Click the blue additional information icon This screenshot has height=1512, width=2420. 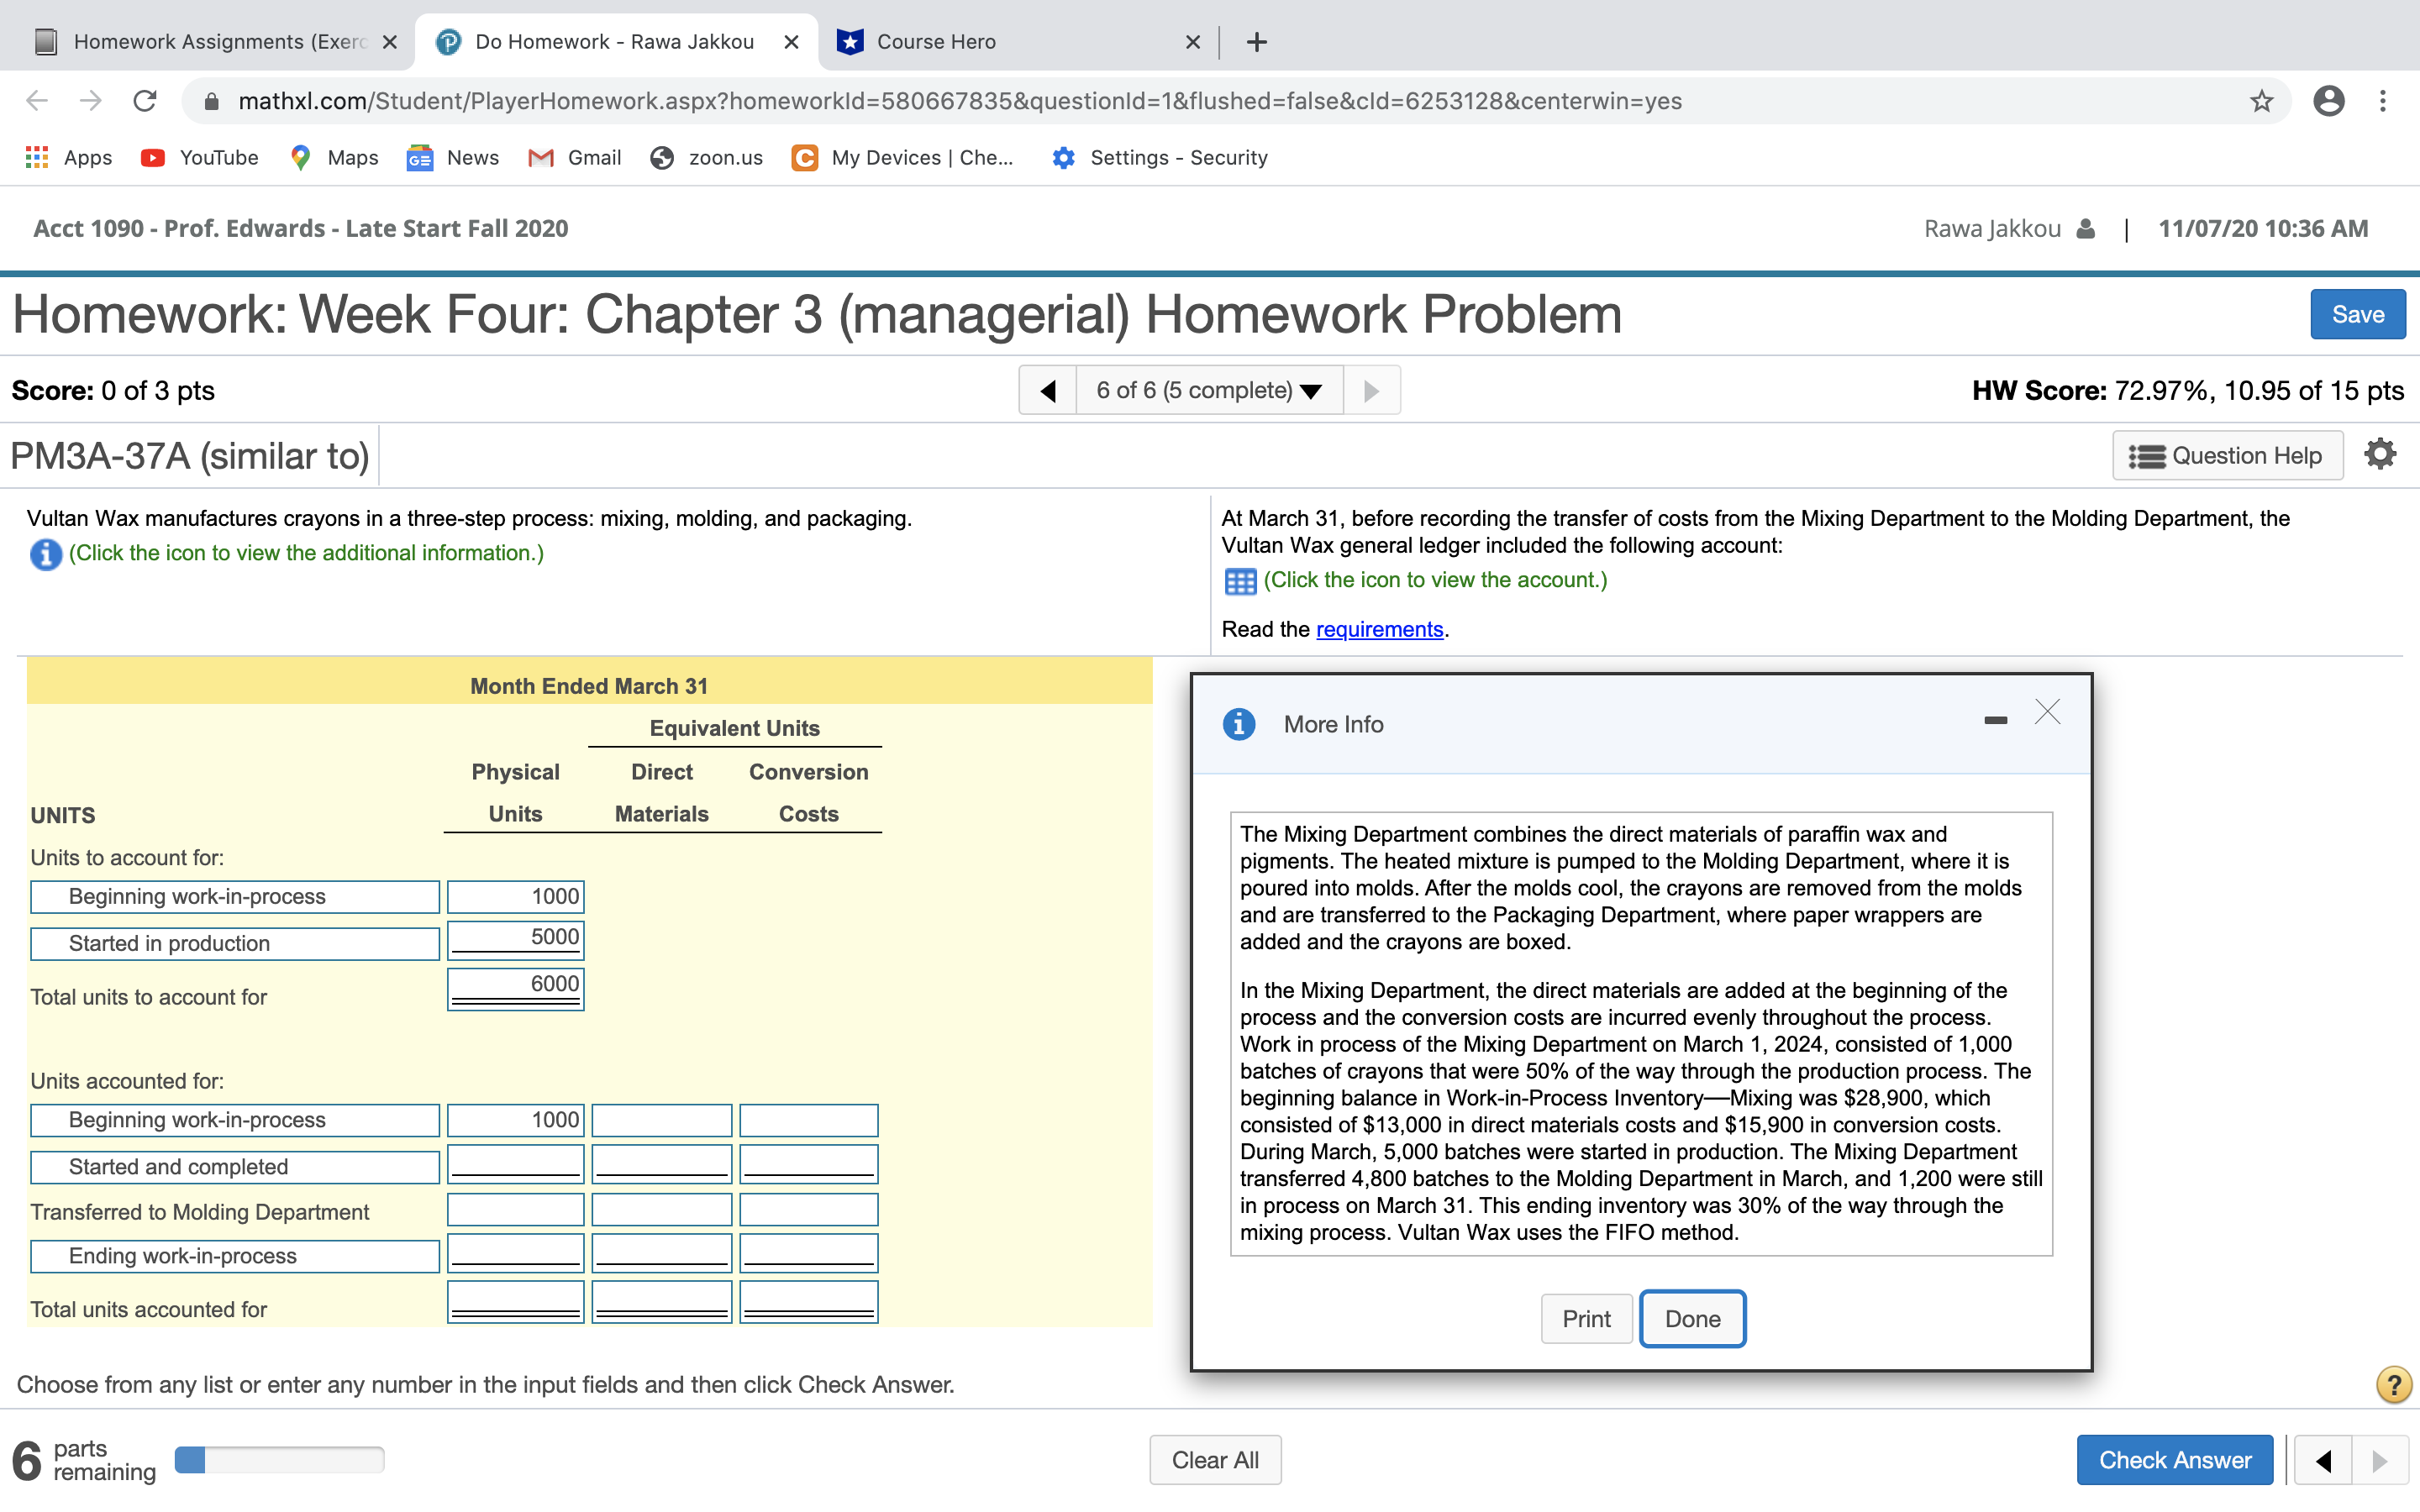(x=45, y=554)
